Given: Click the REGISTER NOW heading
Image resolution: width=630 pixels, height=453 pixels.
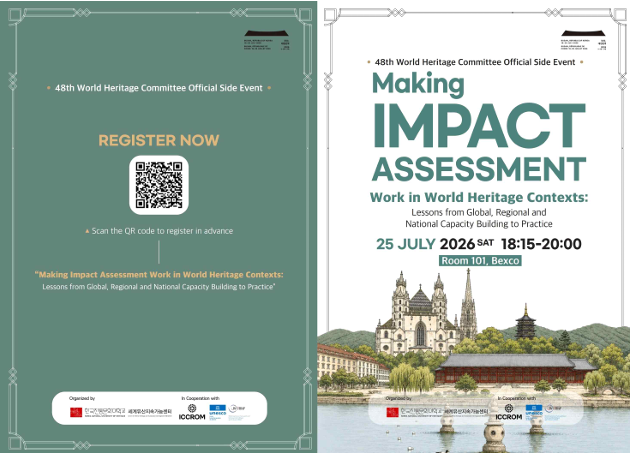Looking at the screenshot, I should tap(159, 140).
